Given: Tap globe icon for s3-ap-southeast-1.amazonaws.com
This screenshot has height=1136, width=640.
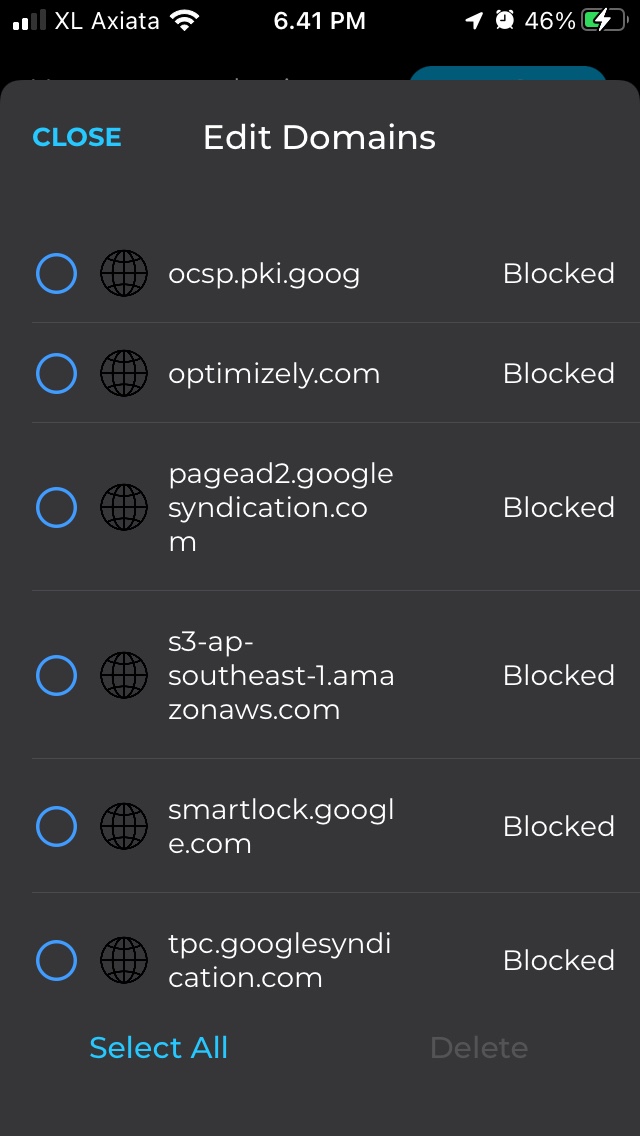Looking at the screenshot, I should (124, 675).
